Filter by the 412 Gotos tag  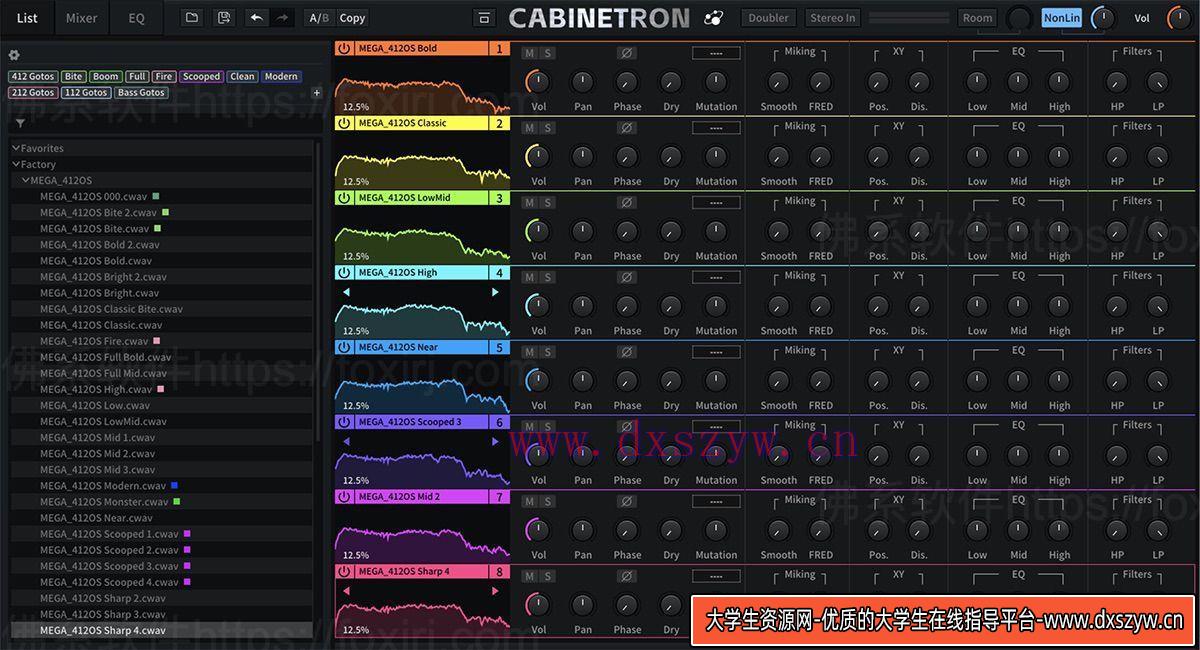point(32,77)
